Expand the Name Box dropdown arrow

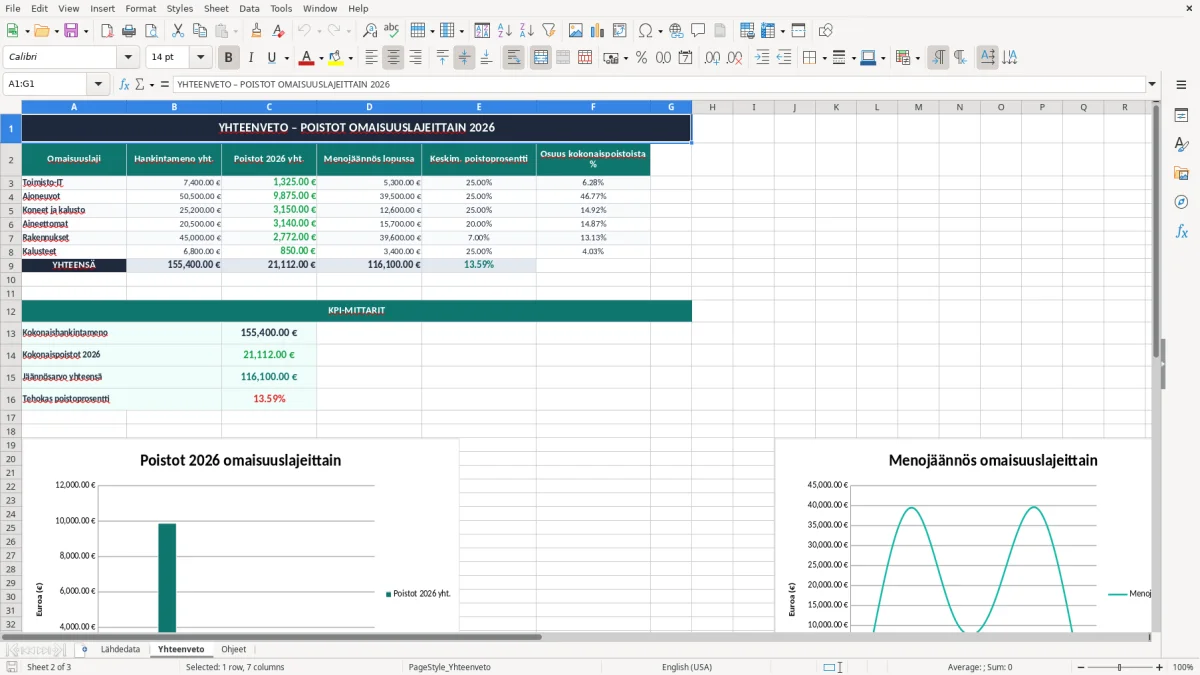pyautogui.click(x=98, y=84)
